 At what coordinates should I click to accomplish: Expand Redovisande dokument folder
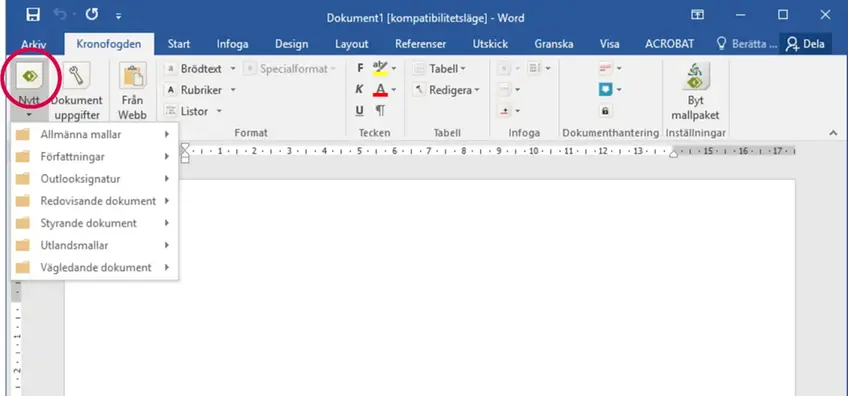click(x=94, y=201)
